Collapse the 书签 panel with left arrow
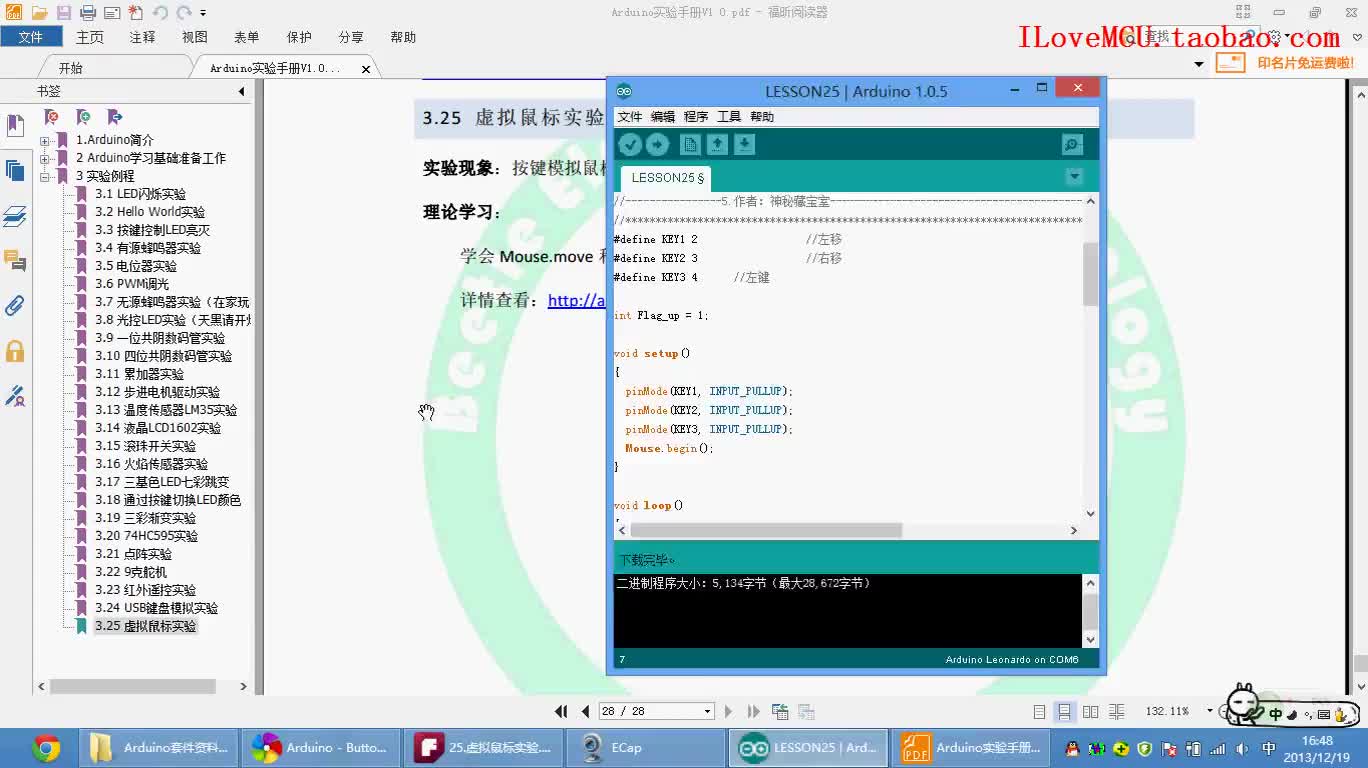Image resolution: width=1368 pixels, height=768 pixels. [x=241, y=91]
